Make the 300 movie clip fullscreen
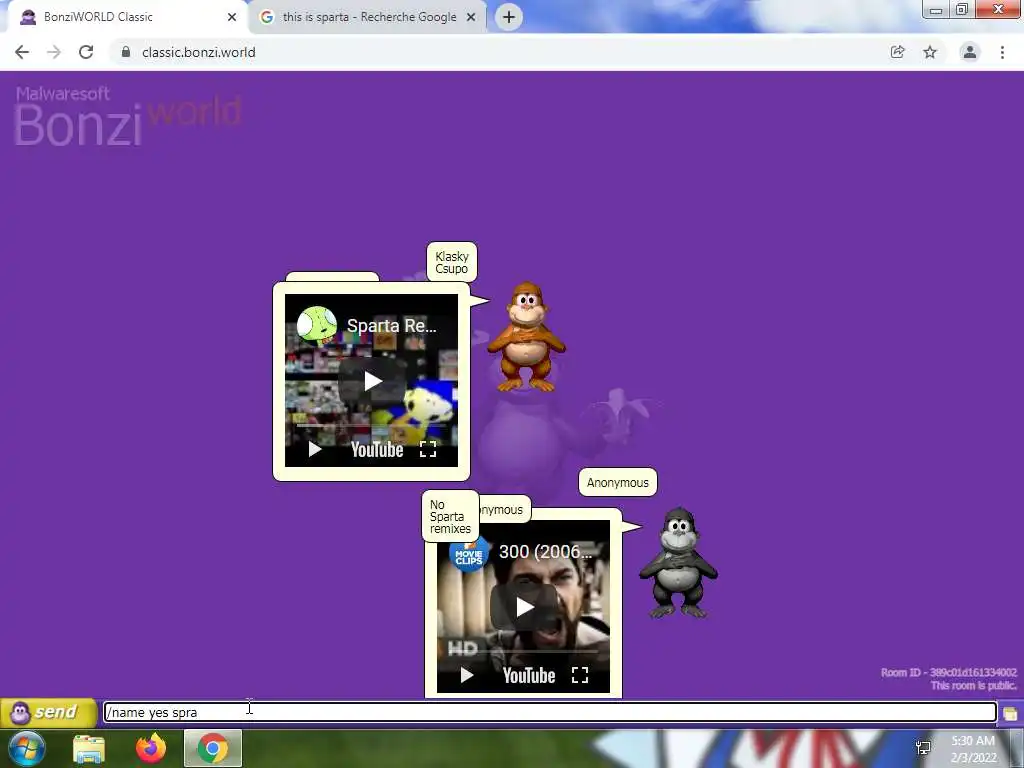1024x768 pixels. pyautogui.click(x=580, y=675)
